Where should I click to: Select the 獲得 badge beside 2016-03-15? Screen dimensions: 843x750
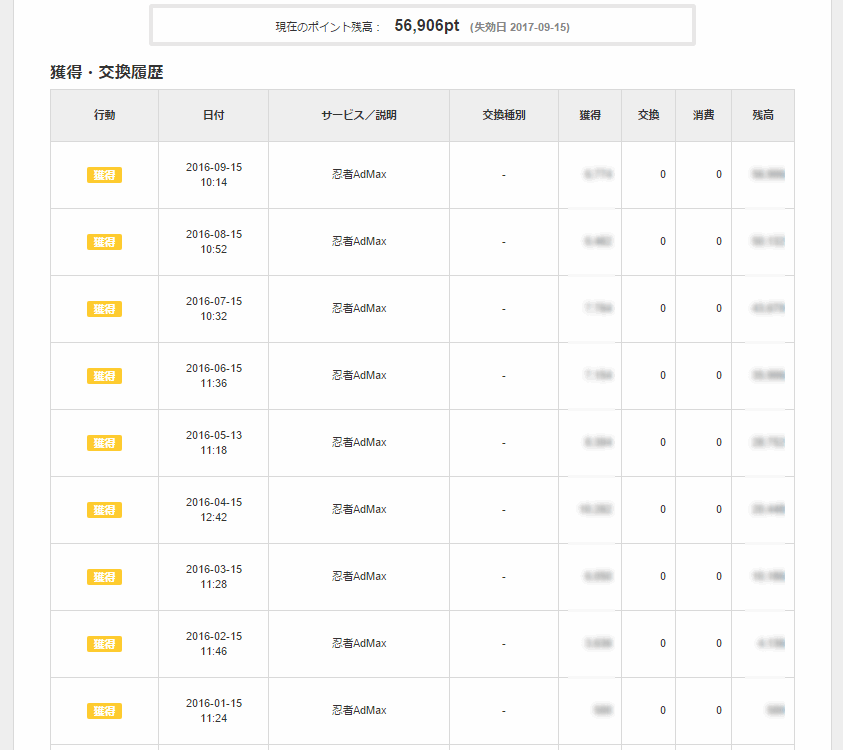point(104,577)
